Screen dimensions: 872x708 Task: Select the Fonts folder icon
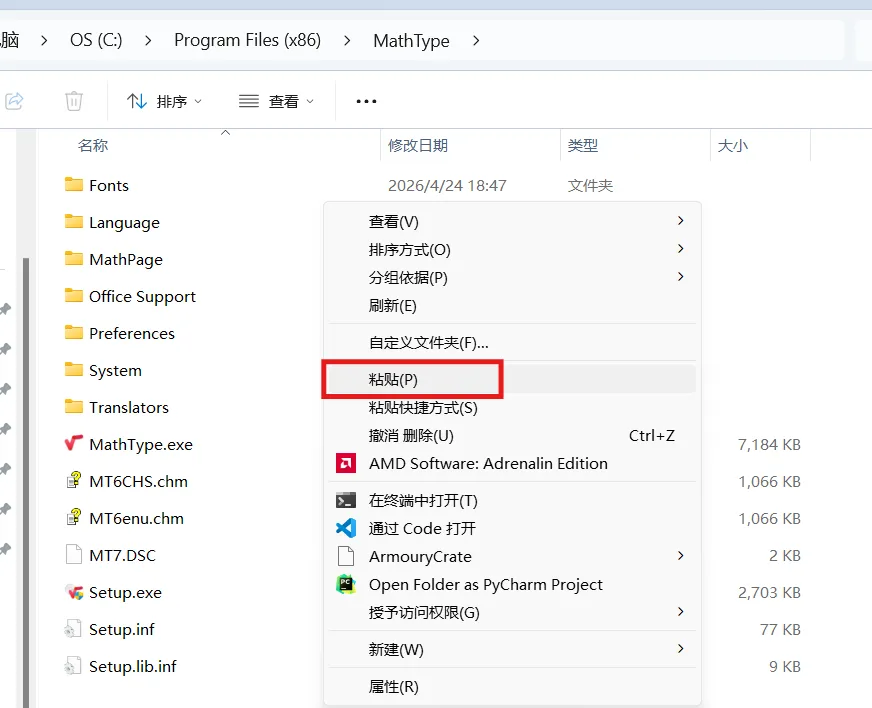pyautogui.click(x=73, y=184)
